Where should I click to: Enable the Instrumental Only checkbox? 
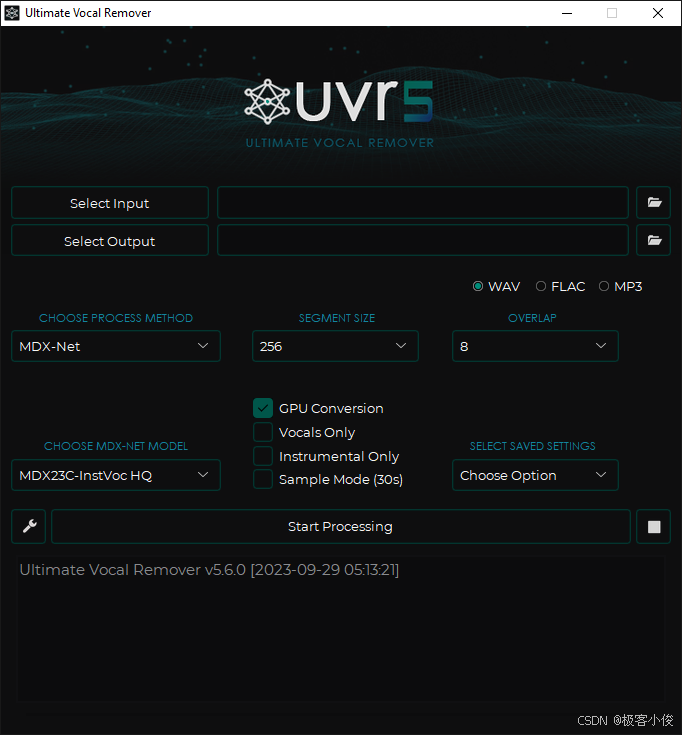[263, 456]
